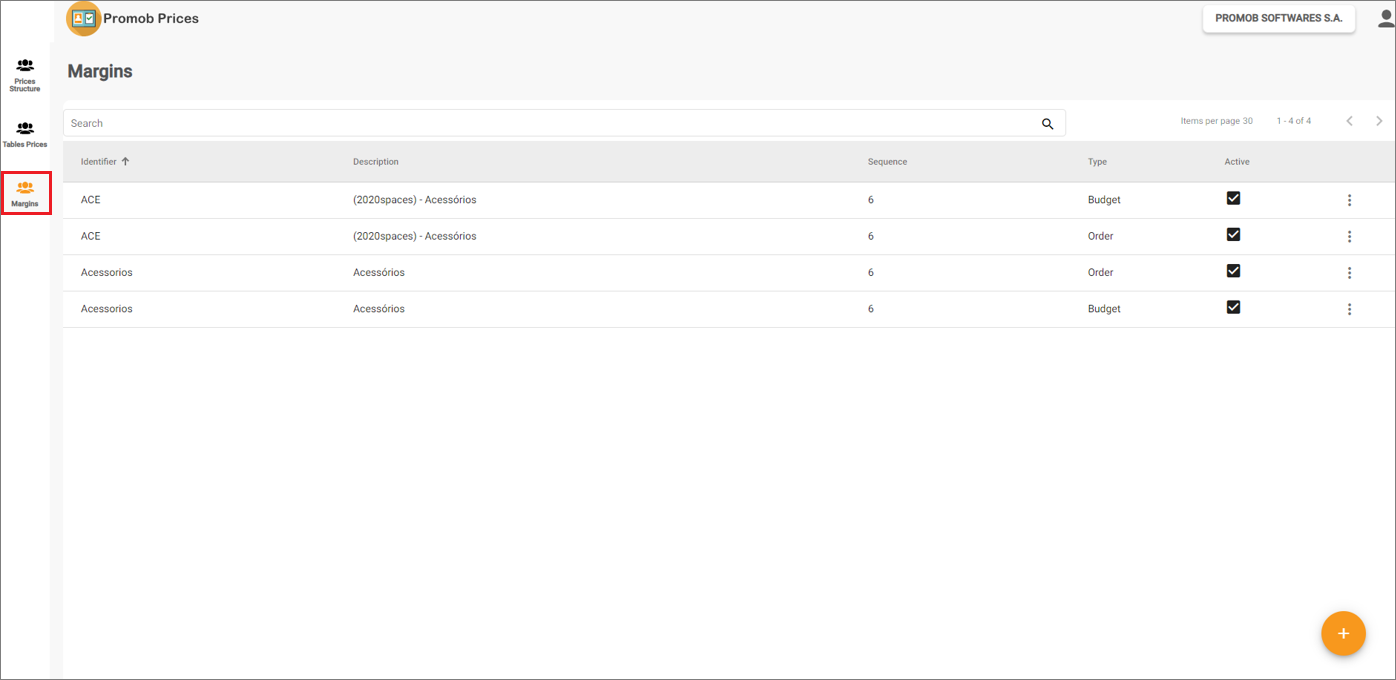The image size is (1396, 680).
Task: Add a new margin with plus button
Action: 1343,634
